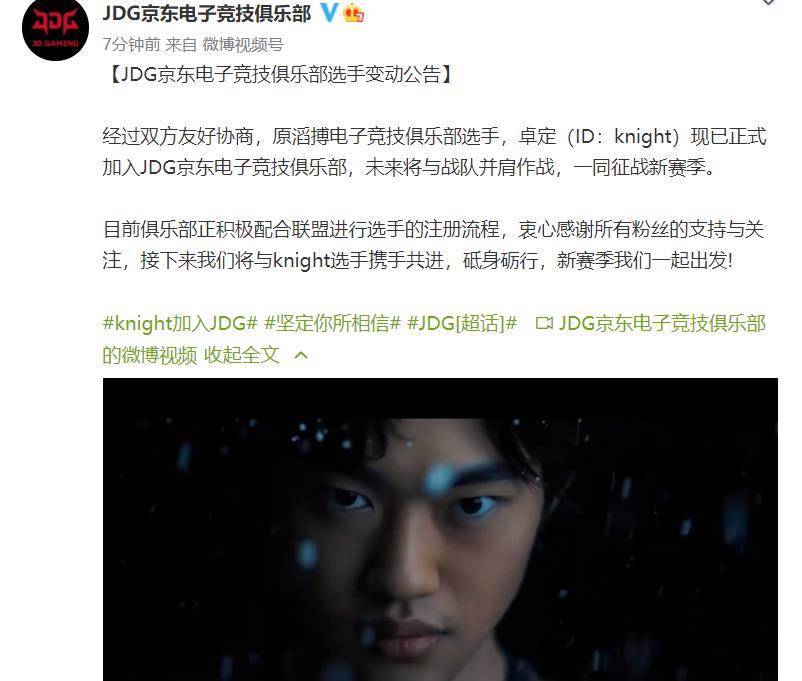Open the #JDG[超话]# super topic
802x681 pixels.
tap(462, 323)
